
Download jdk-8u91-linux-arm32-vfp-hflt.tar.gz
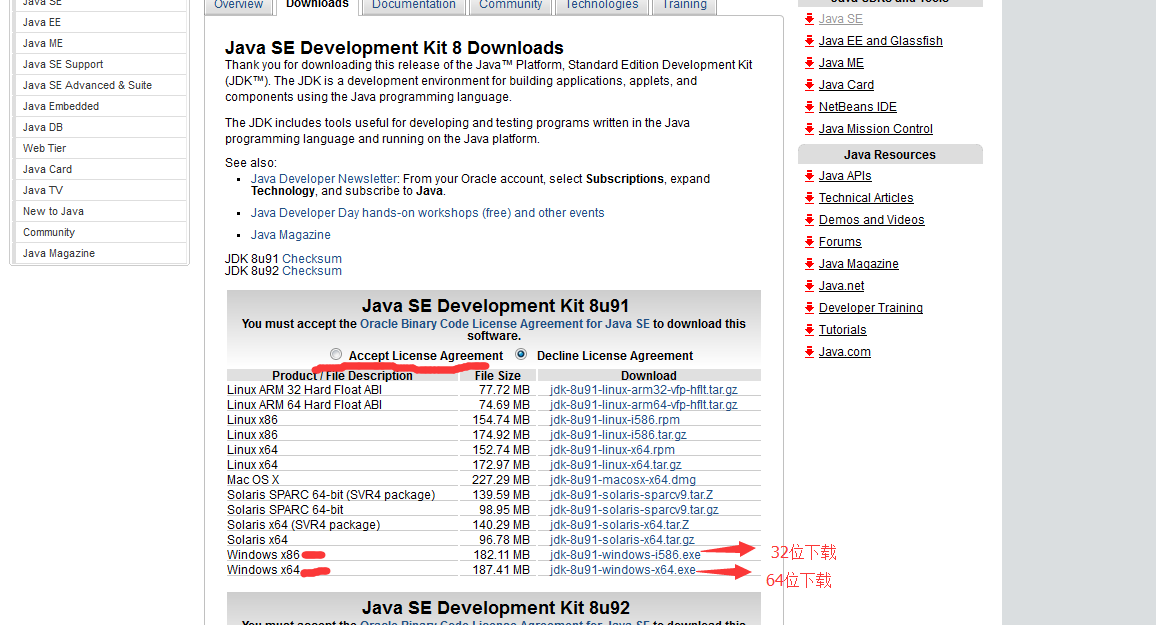pyautogui.click(x=643, y=390)
